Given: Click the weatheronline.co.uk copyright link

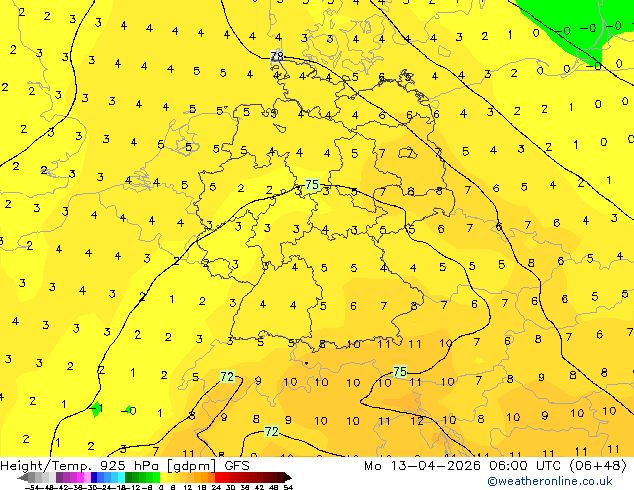Looking at the screenshot, I should [x=550, y=481].
